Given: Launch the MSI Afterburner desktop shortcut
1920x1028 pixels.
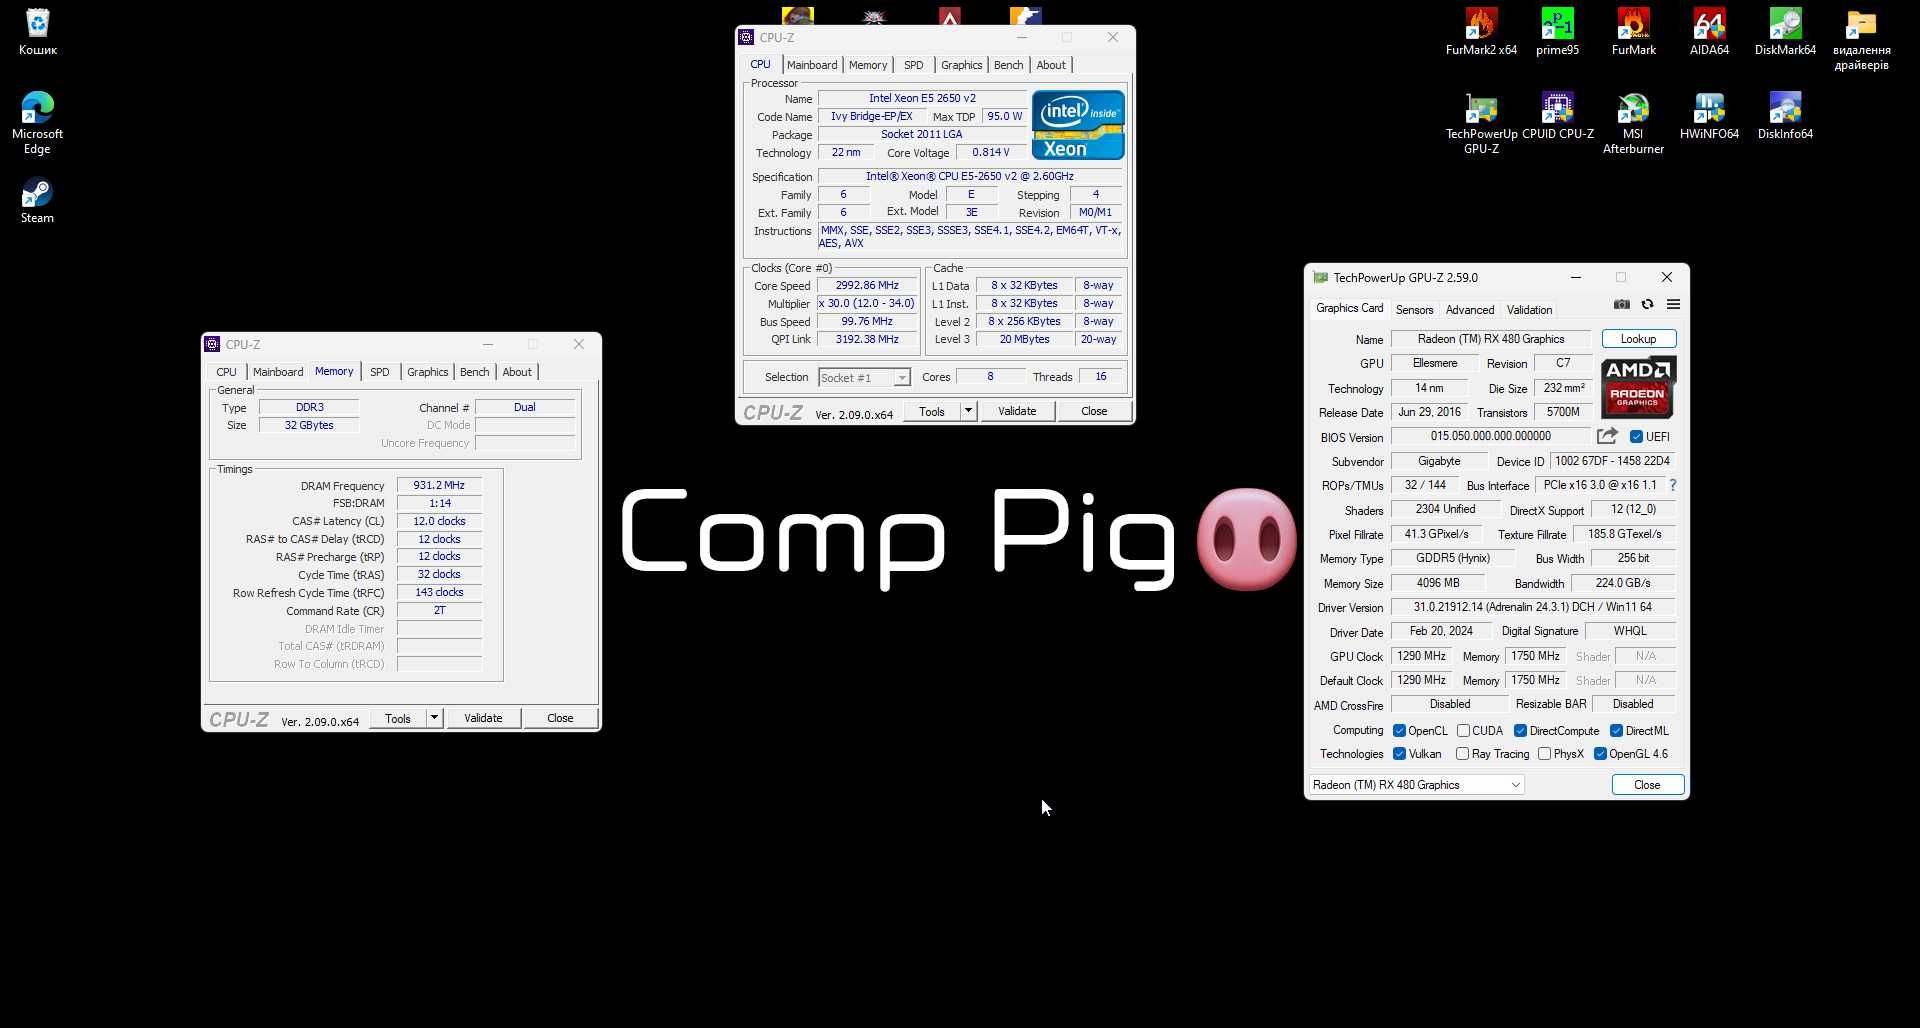Looking at the screenshot, I should click(1633, 124).
